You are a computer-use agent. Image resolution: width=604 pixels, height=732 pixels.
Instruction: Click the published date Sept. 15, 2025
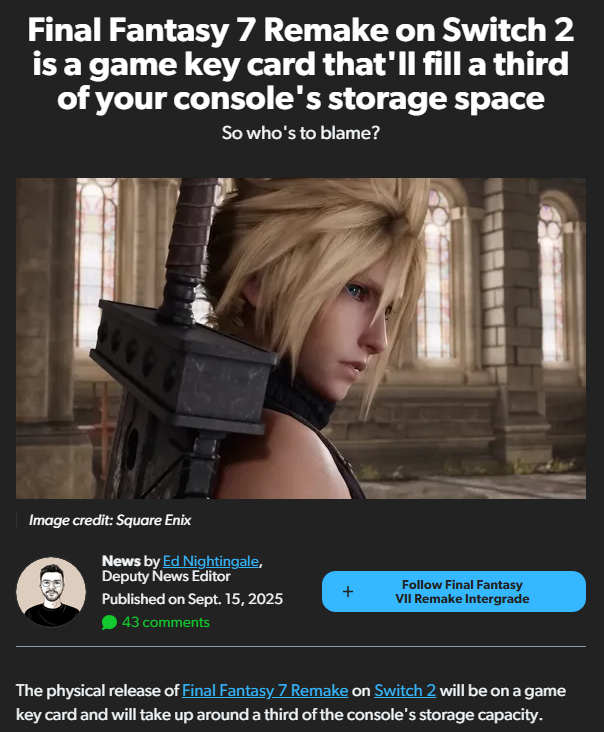(235, 599)
